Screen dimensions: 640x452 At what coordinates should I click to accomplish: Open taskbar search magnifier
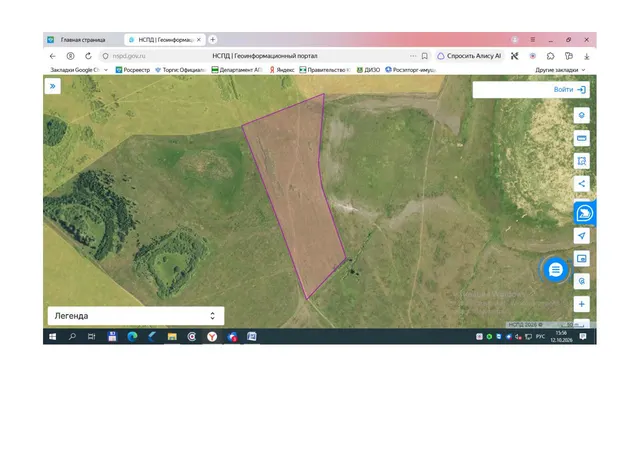click(72, 336)
